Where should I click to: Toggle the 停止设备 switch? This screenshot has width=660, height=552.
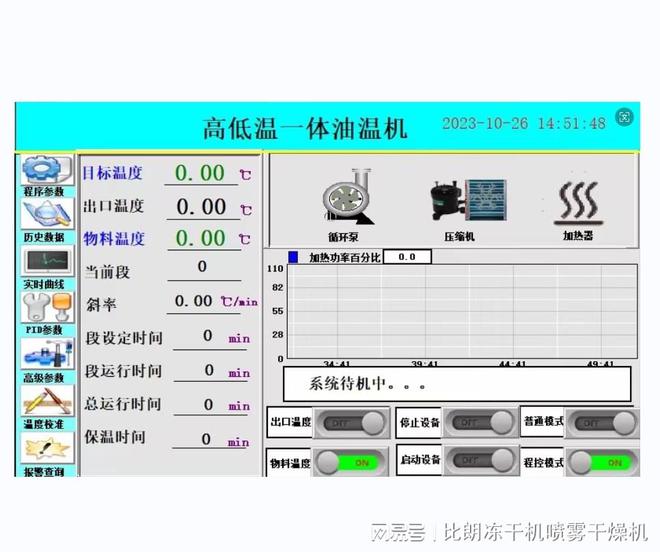[482, 422]
